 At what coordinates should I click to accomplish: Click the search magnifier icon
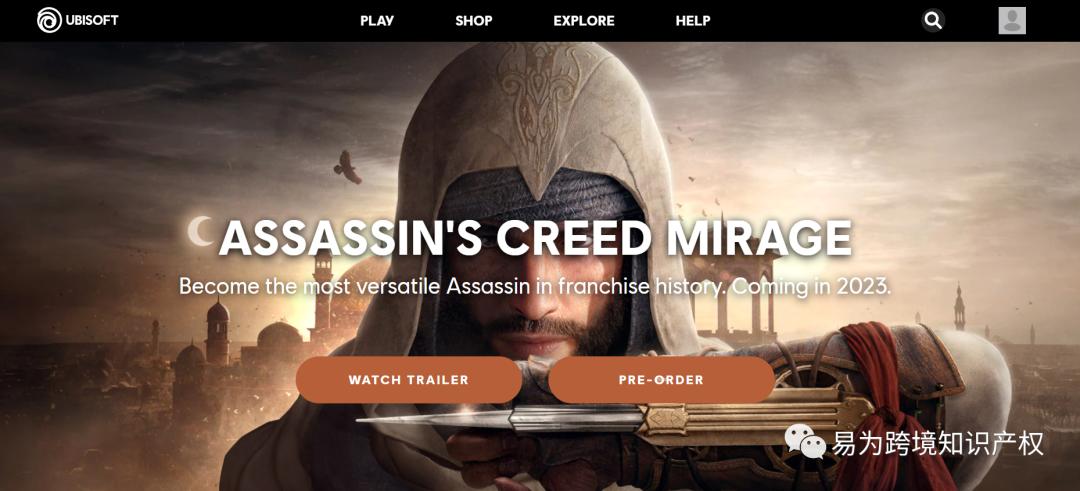(x=933, y=21)
